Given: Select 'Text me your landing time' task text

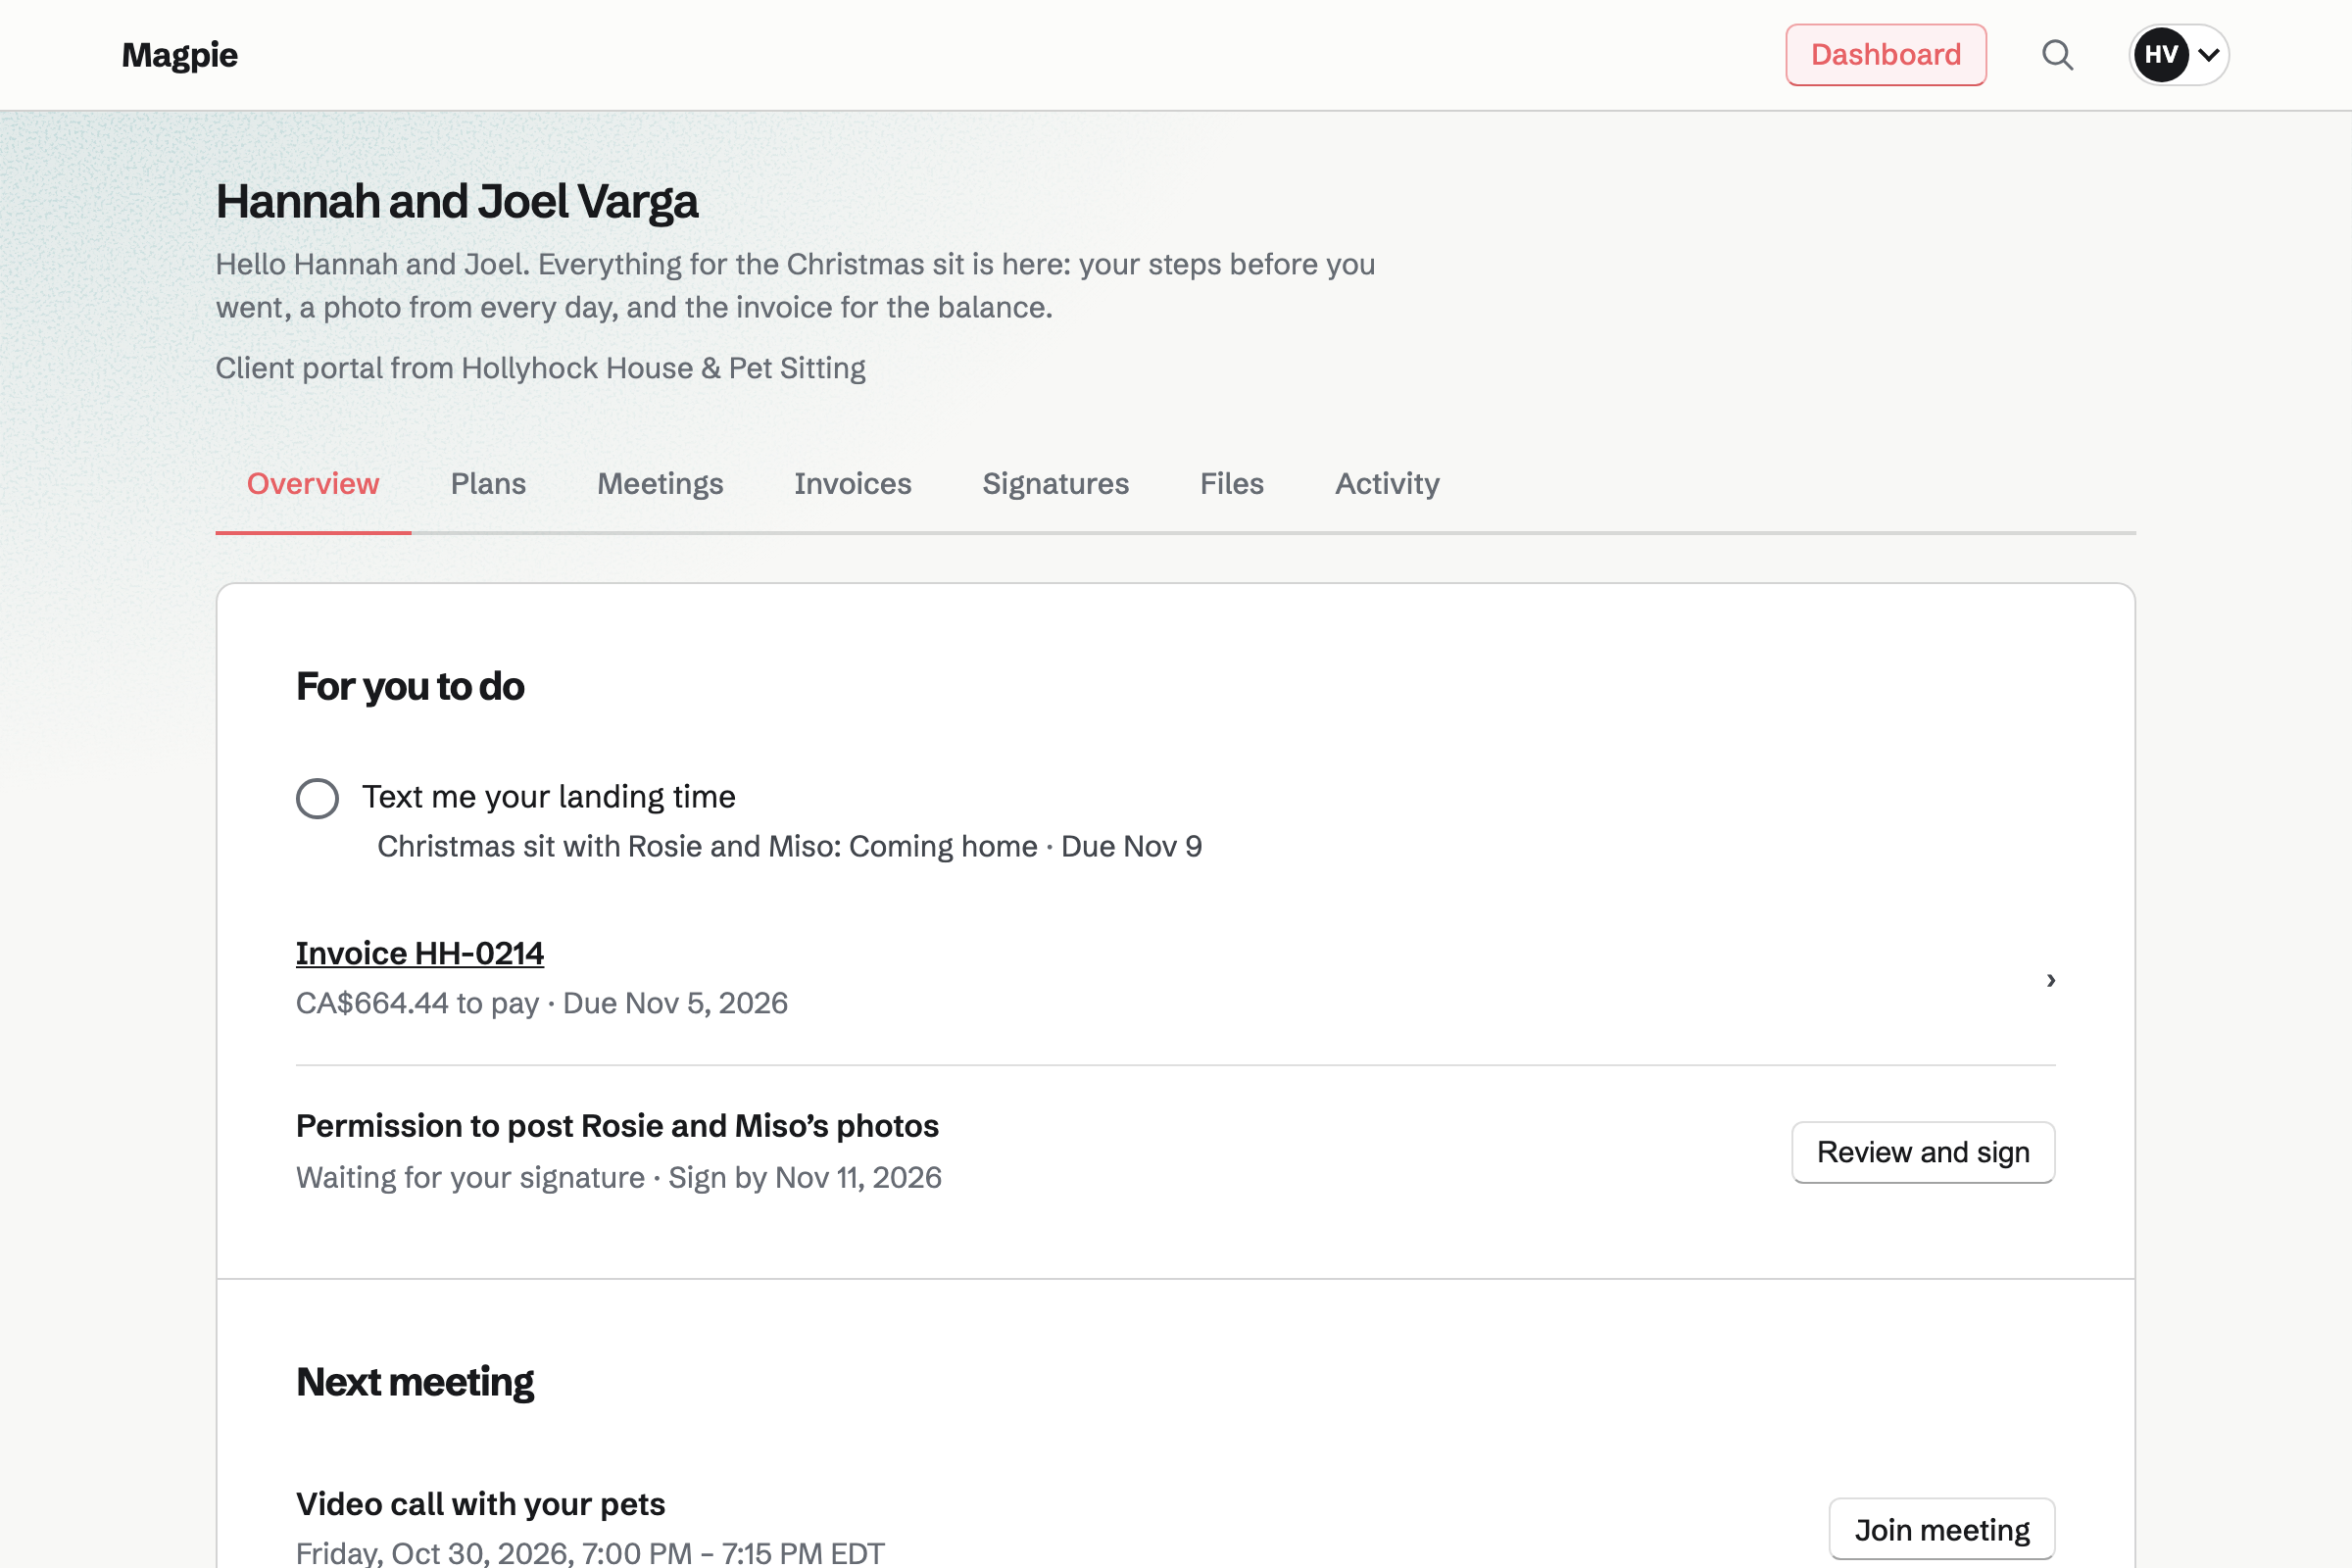Looking at the screenshot, I should click(548, 797).
